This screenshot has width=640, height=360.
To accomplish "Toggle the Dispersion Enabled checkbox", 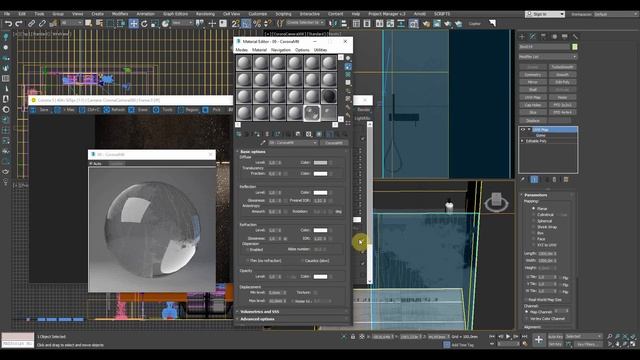I will [248, 249].
